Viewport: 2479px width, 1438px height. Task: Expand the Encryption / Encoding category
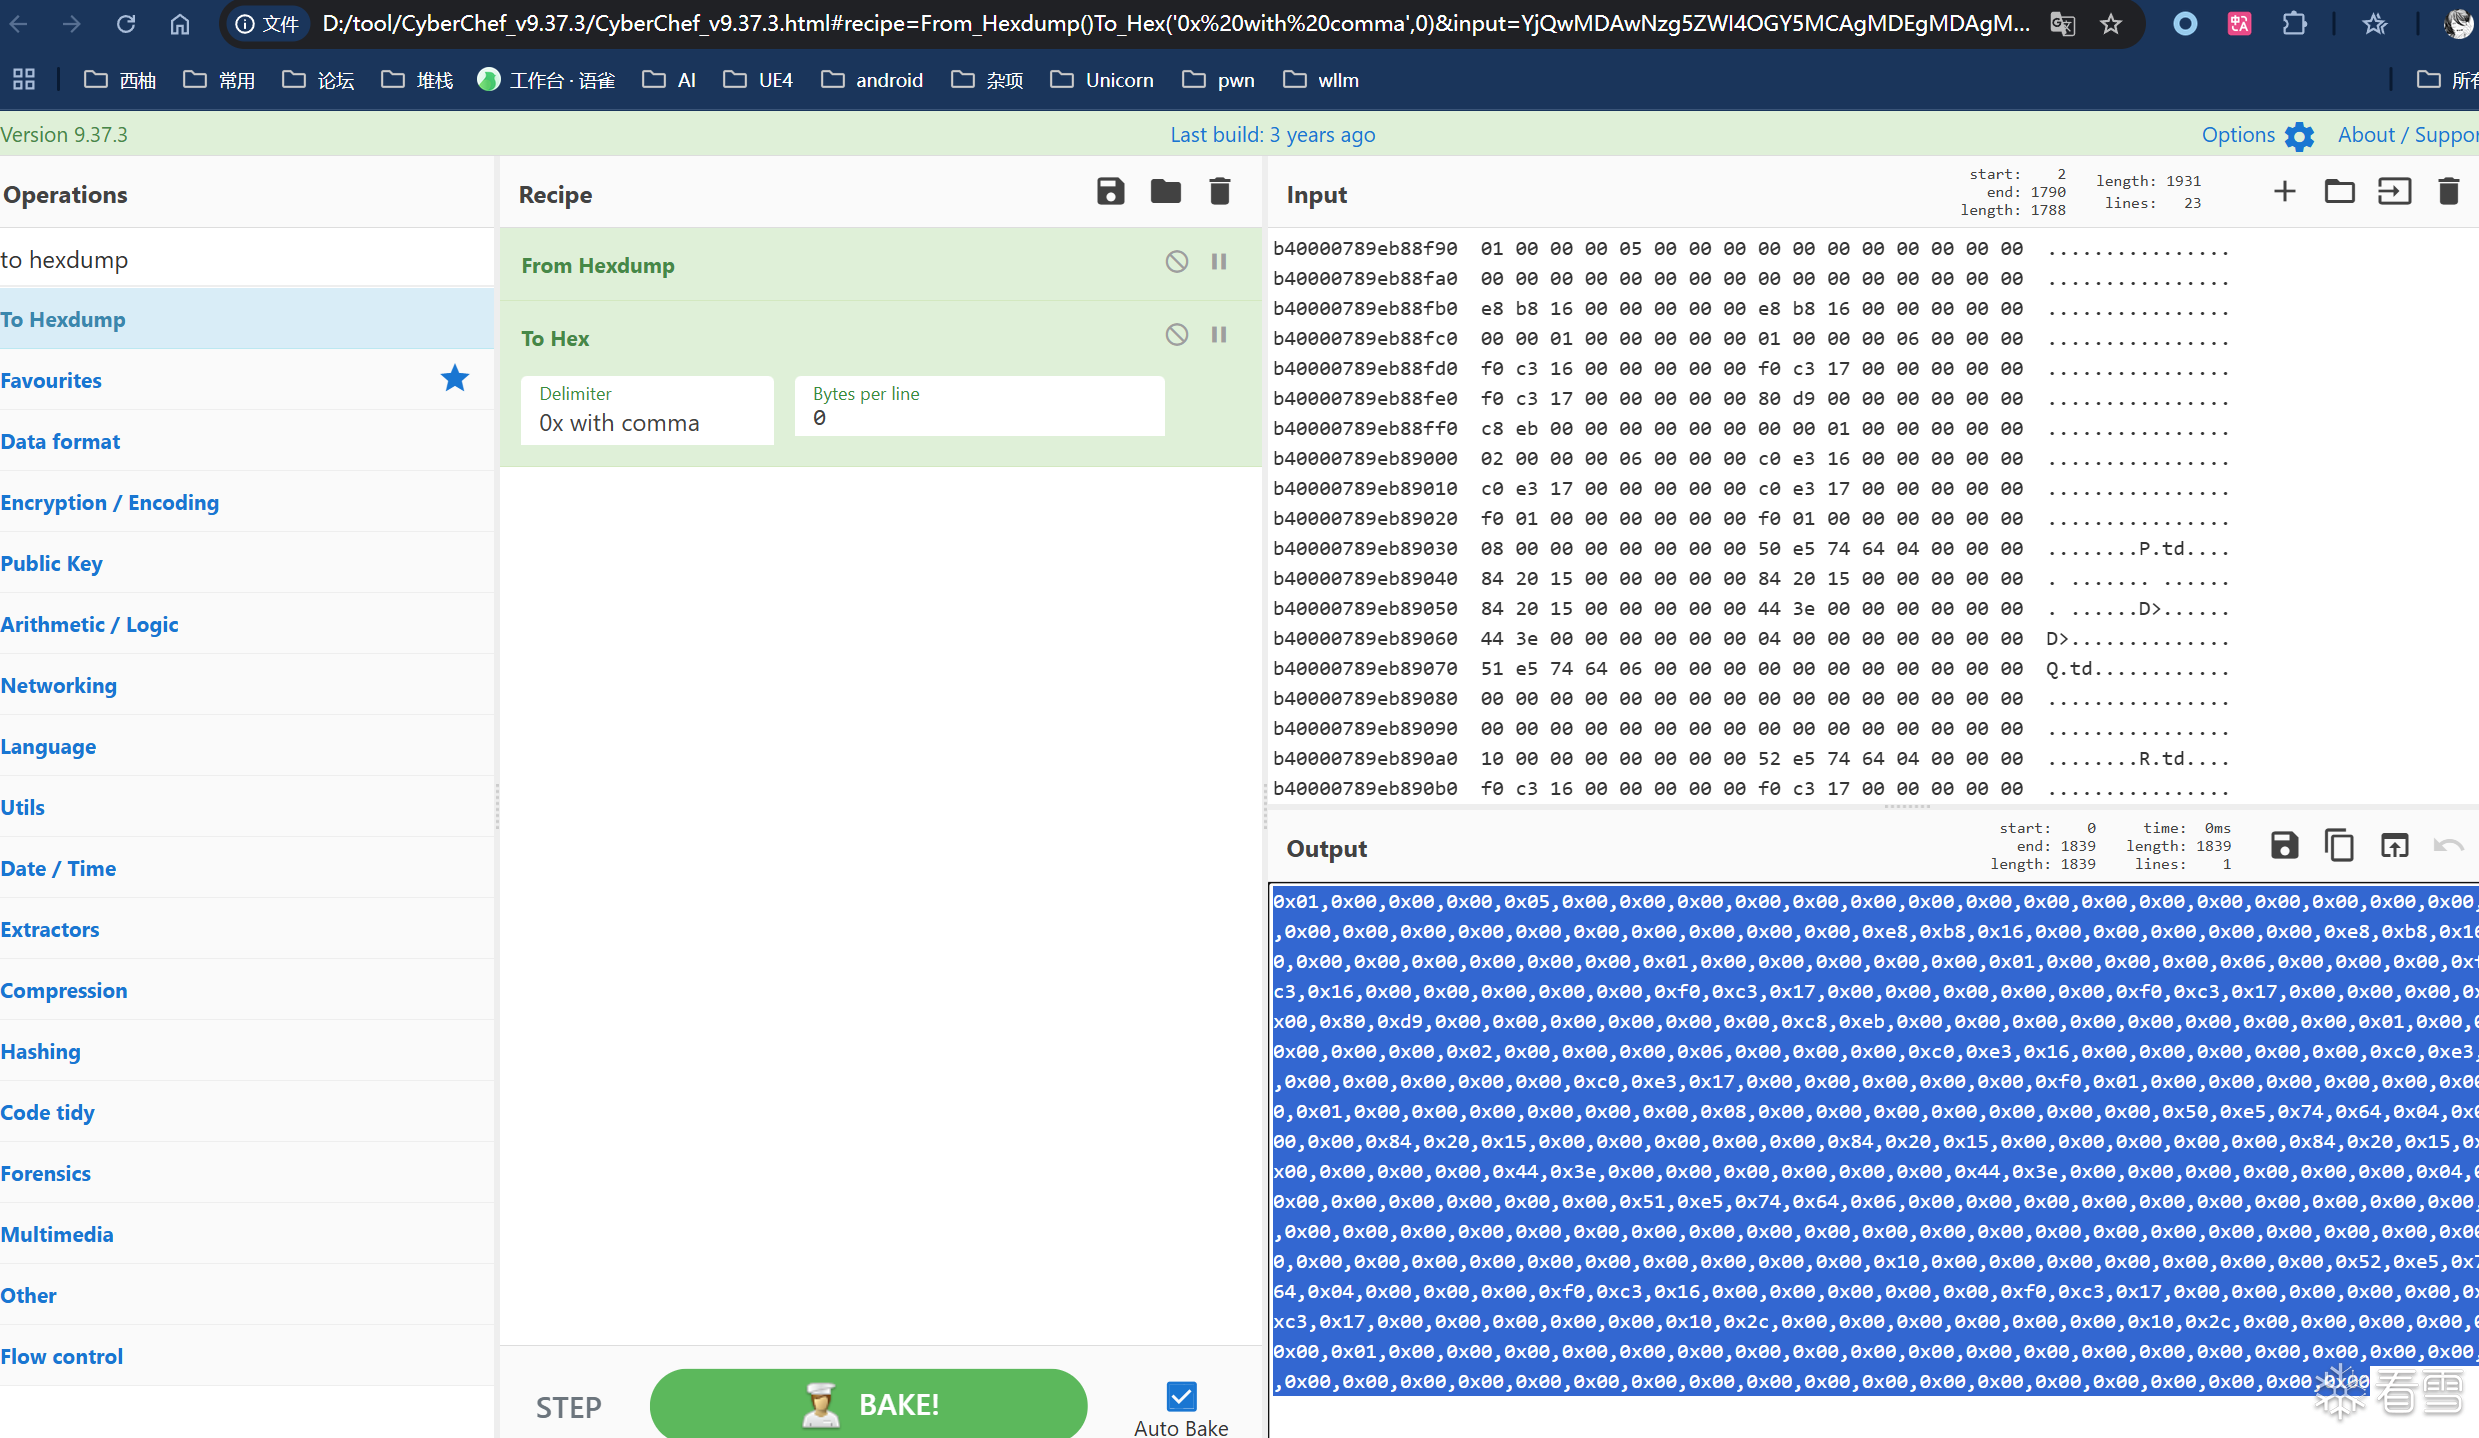(110, 502)
